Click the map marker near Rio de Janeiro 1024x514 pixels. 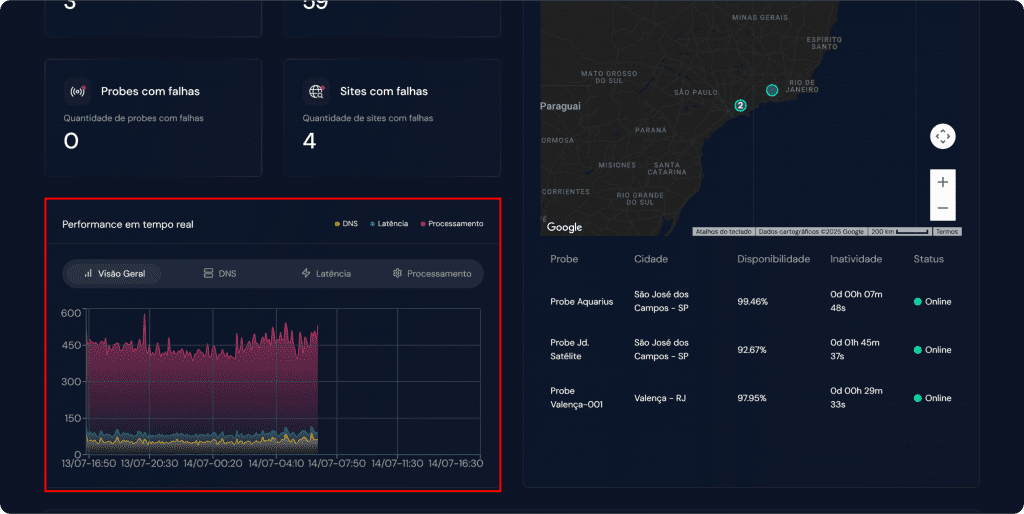772,90
